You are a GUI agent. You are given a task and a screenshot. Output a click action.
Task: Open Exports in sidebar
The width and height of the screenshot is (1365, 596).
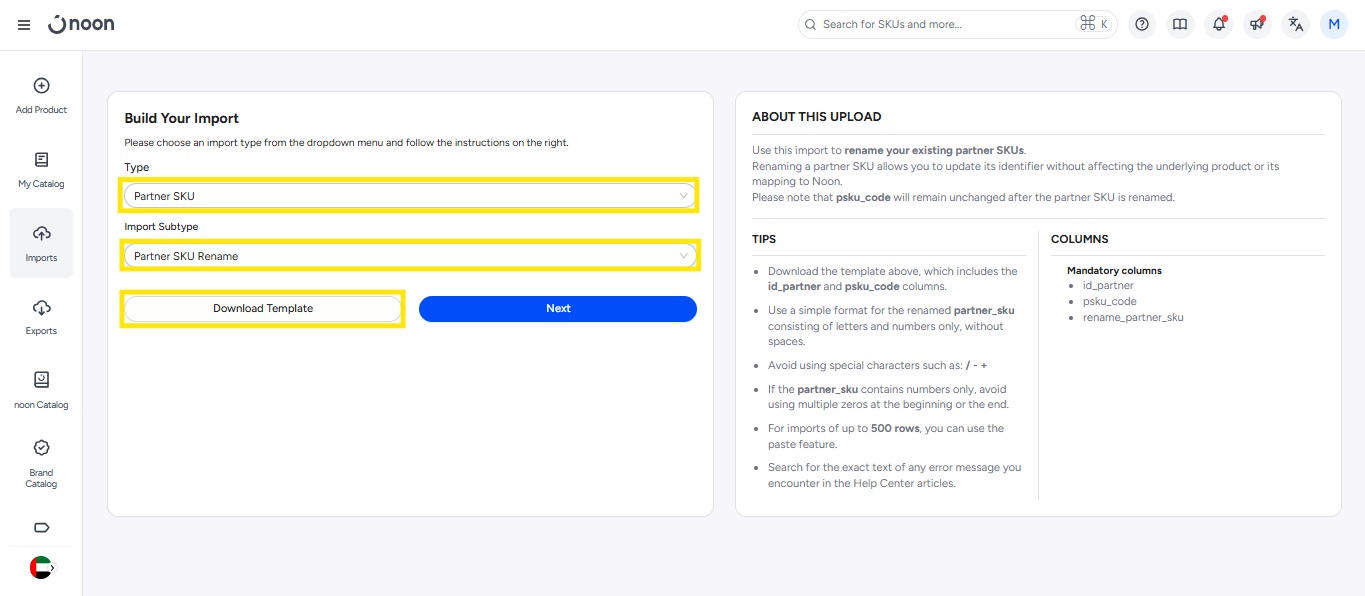click(x=41, y=317)
